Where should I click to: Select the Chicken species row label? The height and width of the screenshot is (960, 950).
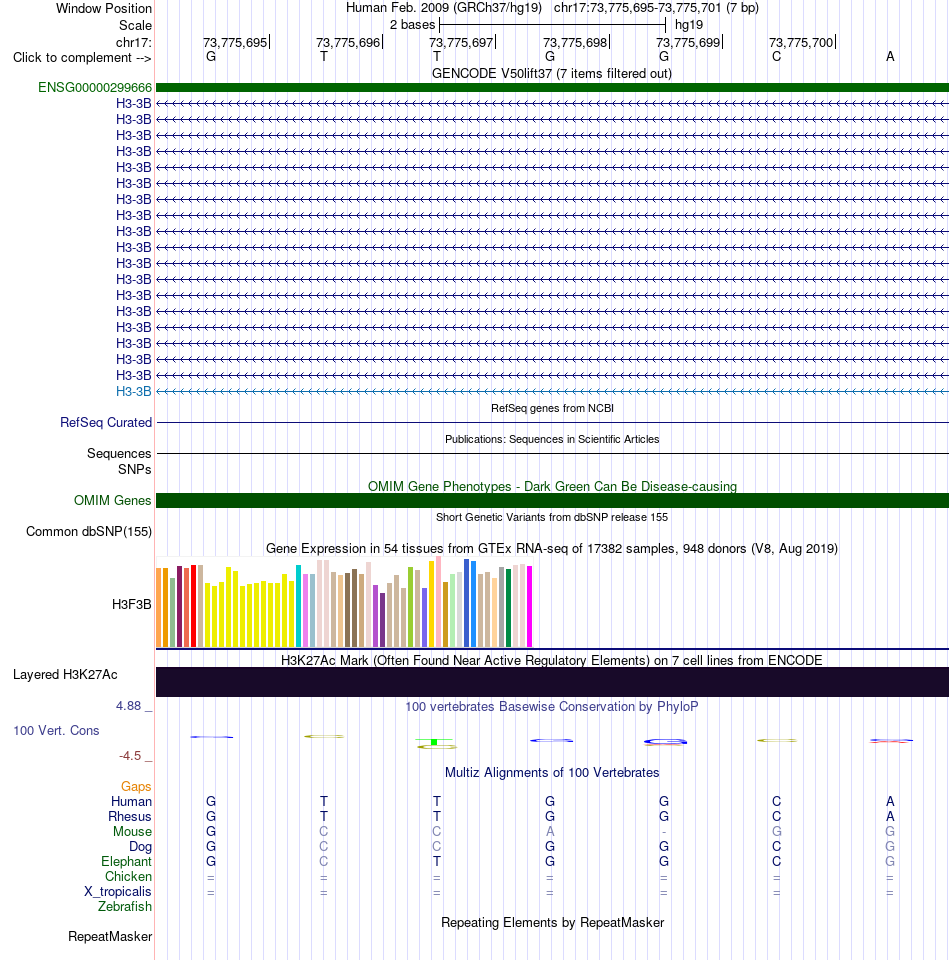tap(128, 876)
